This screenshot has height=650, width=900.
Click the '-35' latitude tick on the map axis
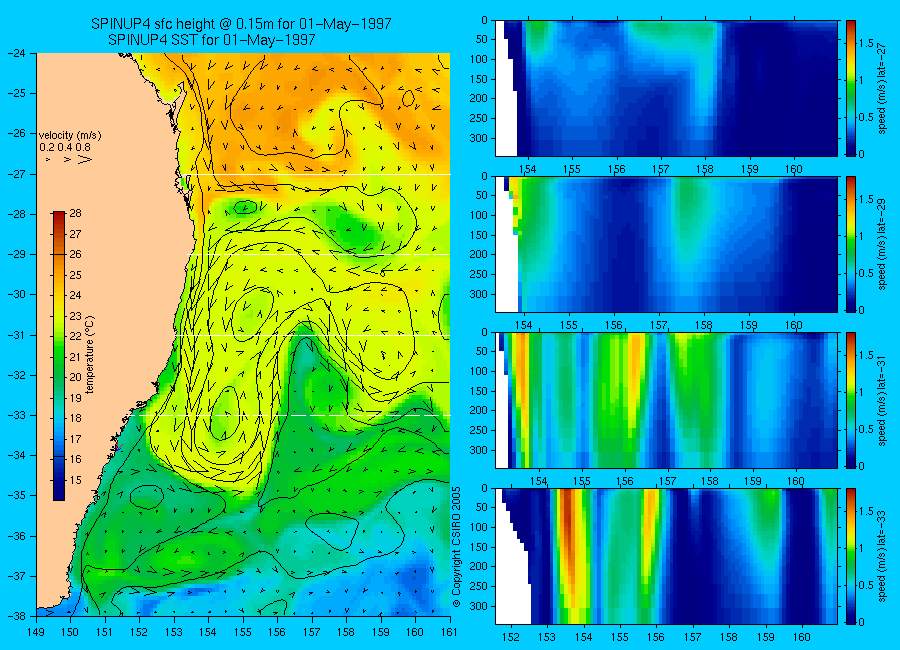(x=17, y=495)
